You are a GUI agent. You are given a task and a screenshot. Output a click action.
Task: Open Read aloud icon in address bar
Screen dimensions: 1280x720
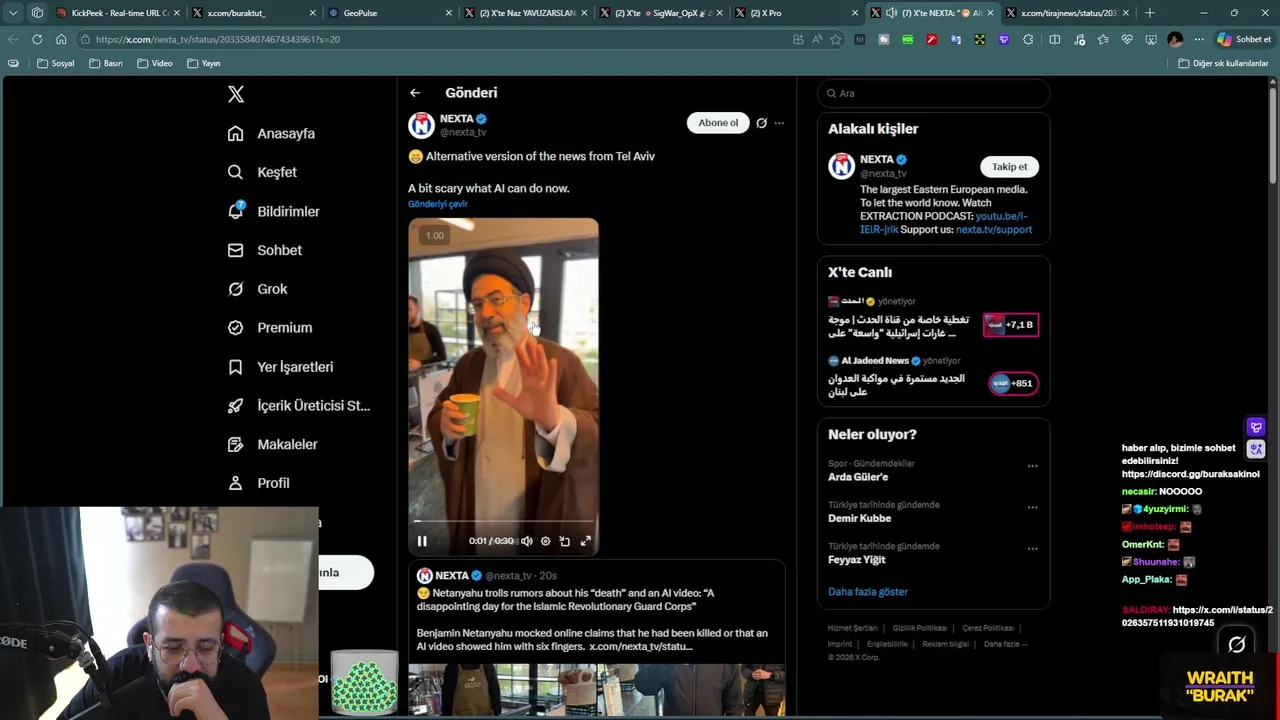pos(817,39)
